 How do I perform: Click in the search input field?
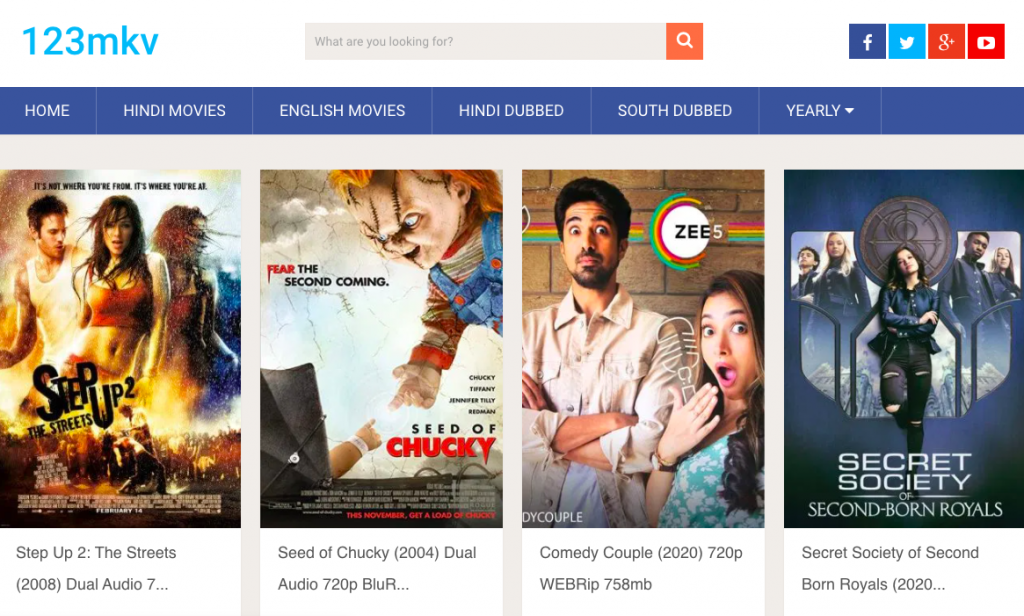[x=485, y=42]
